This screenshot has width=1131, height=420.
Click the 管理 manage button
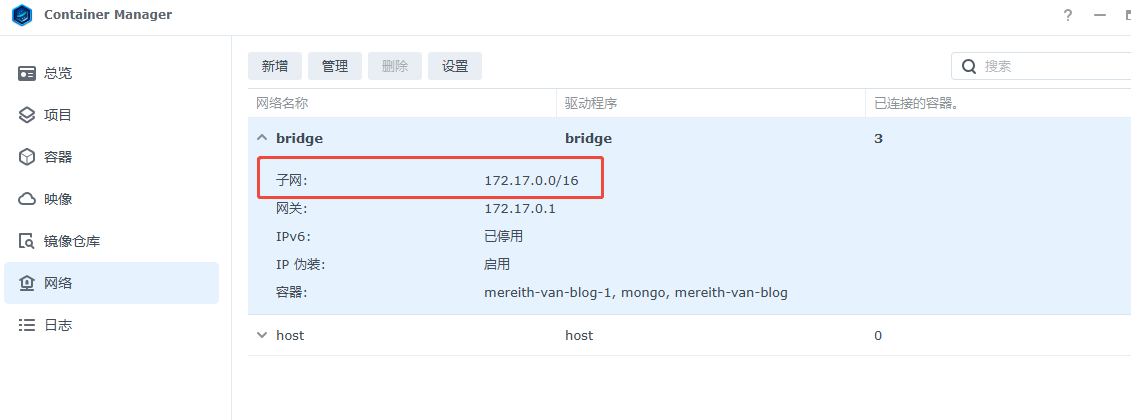(335, 66)
